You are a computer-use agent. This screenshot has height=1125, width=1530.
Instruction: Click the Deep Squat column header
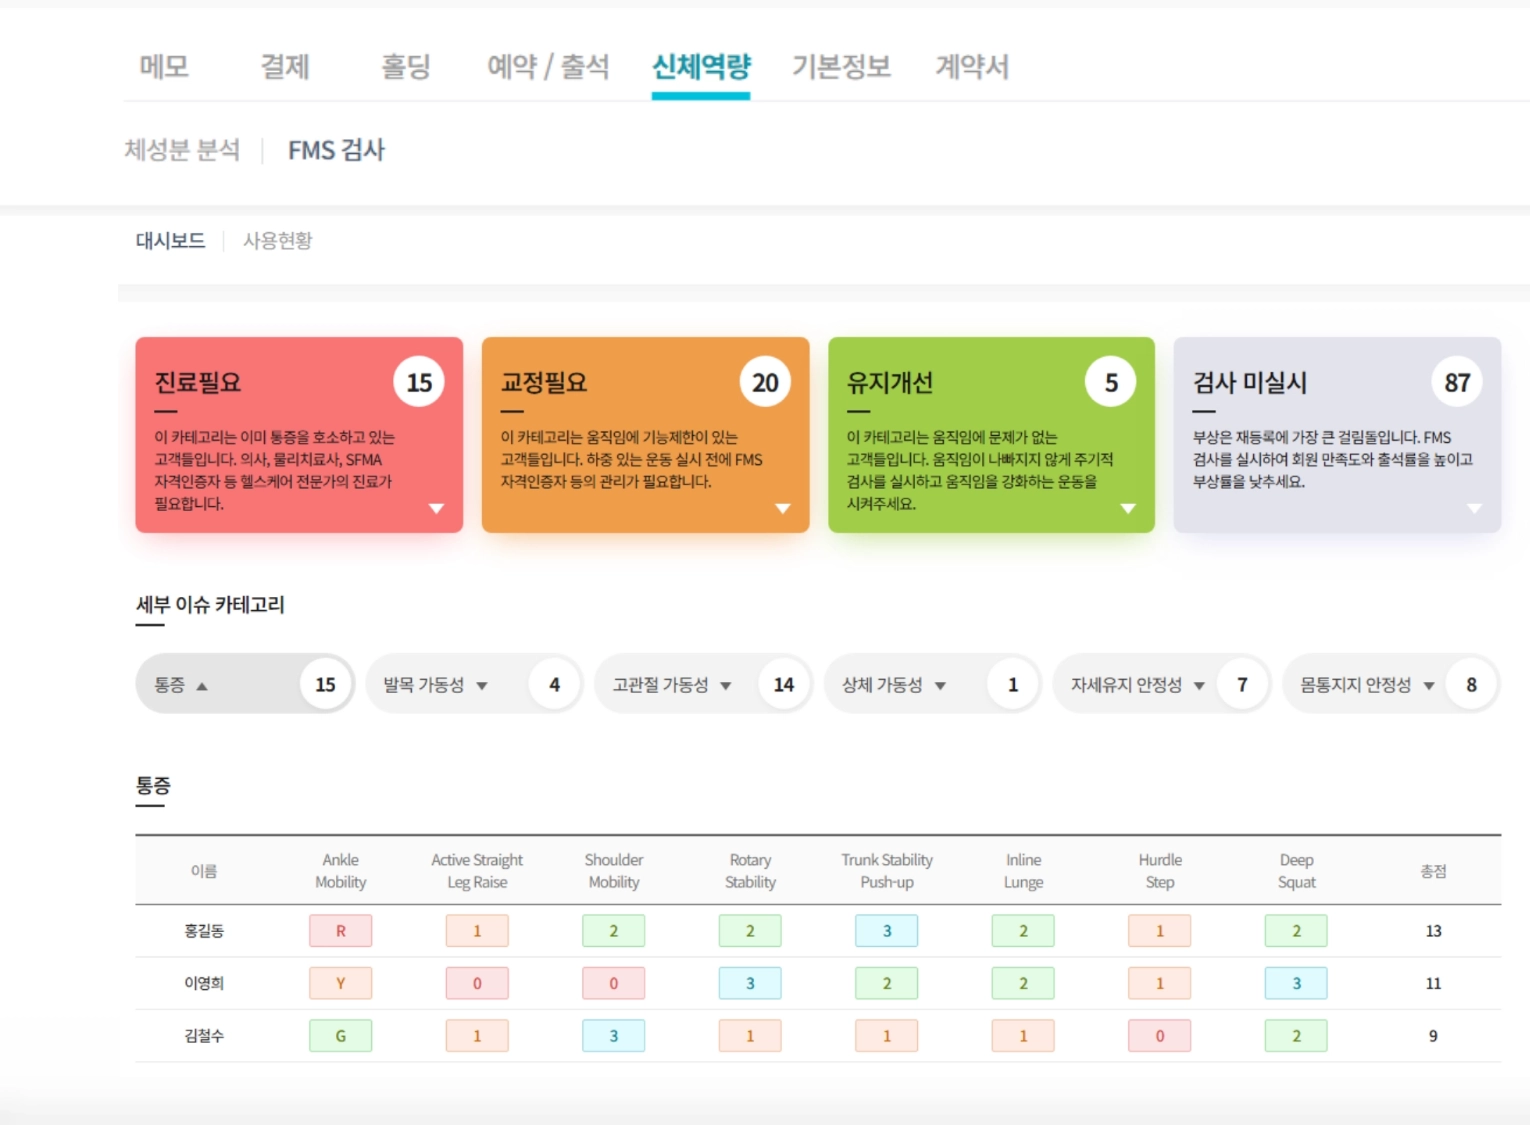1297,871
